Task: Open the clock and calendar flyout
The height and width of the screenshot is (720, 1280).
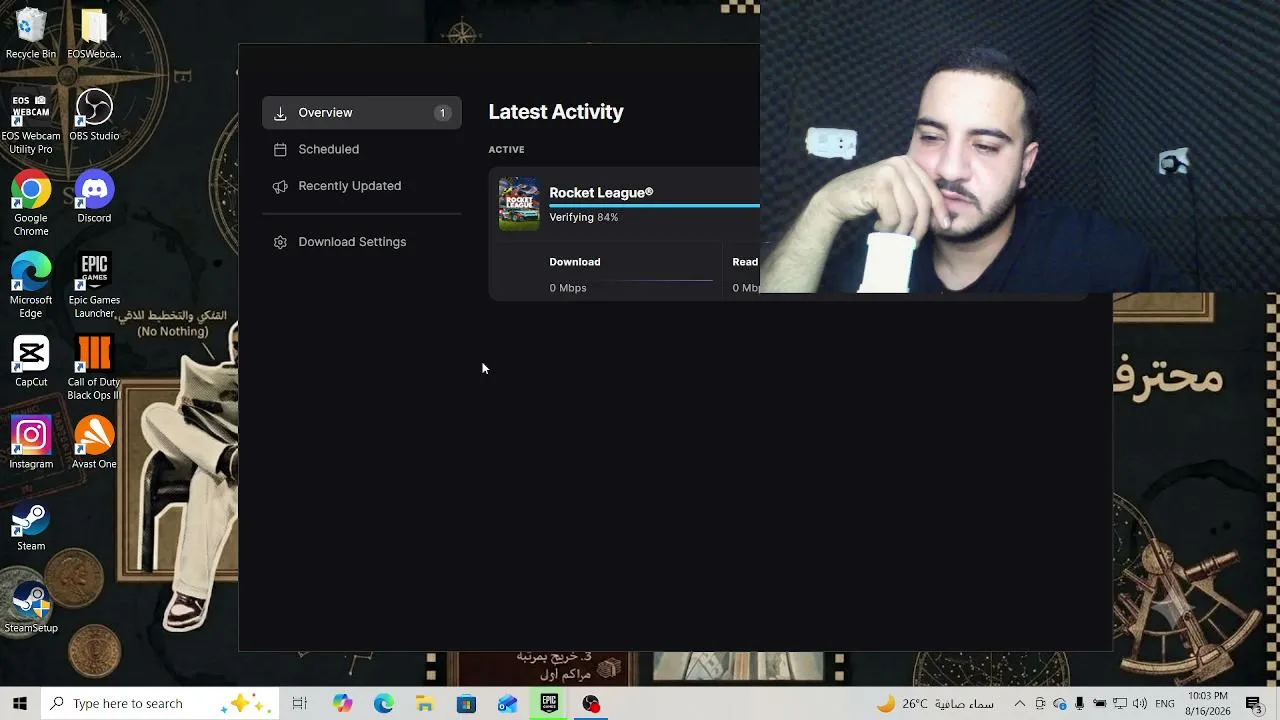Action: [x=1208, y=704]
